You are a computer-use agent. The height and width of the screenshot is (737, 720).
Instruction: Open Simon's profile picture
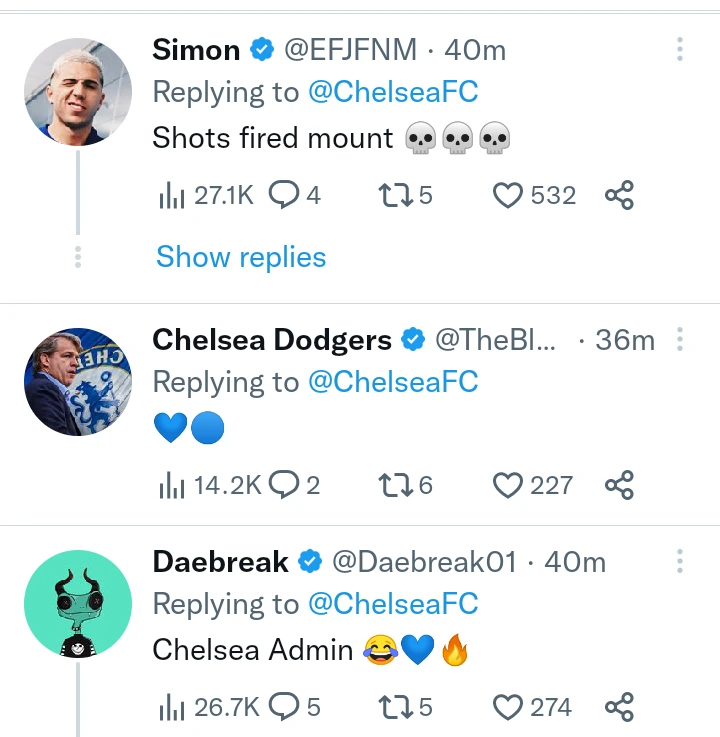pos(78,92)
